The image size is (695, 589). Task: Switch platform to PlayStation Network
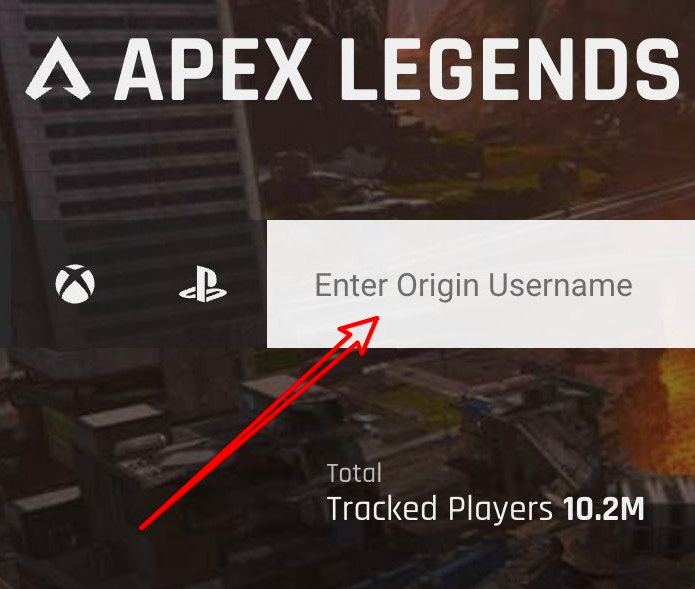click(x=203, y=284)
